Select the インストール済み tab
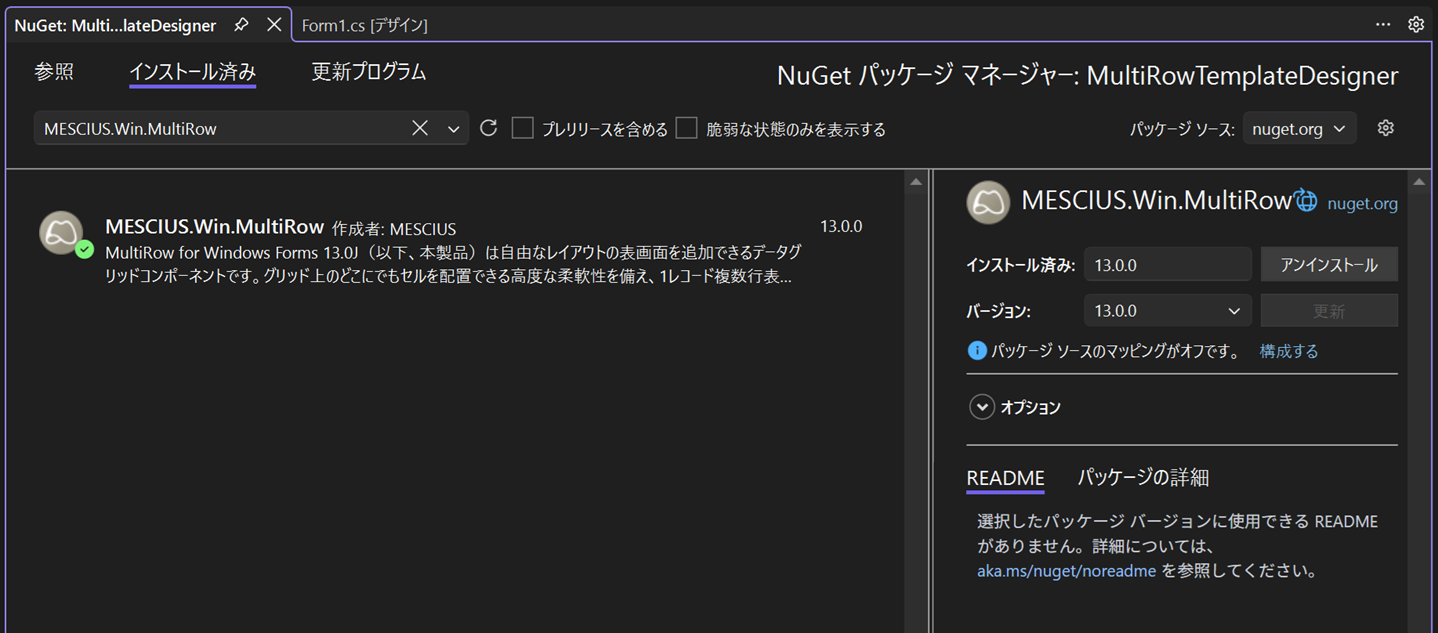The image size is (1438, 633). pyautogui.click(x=193, y=72)
